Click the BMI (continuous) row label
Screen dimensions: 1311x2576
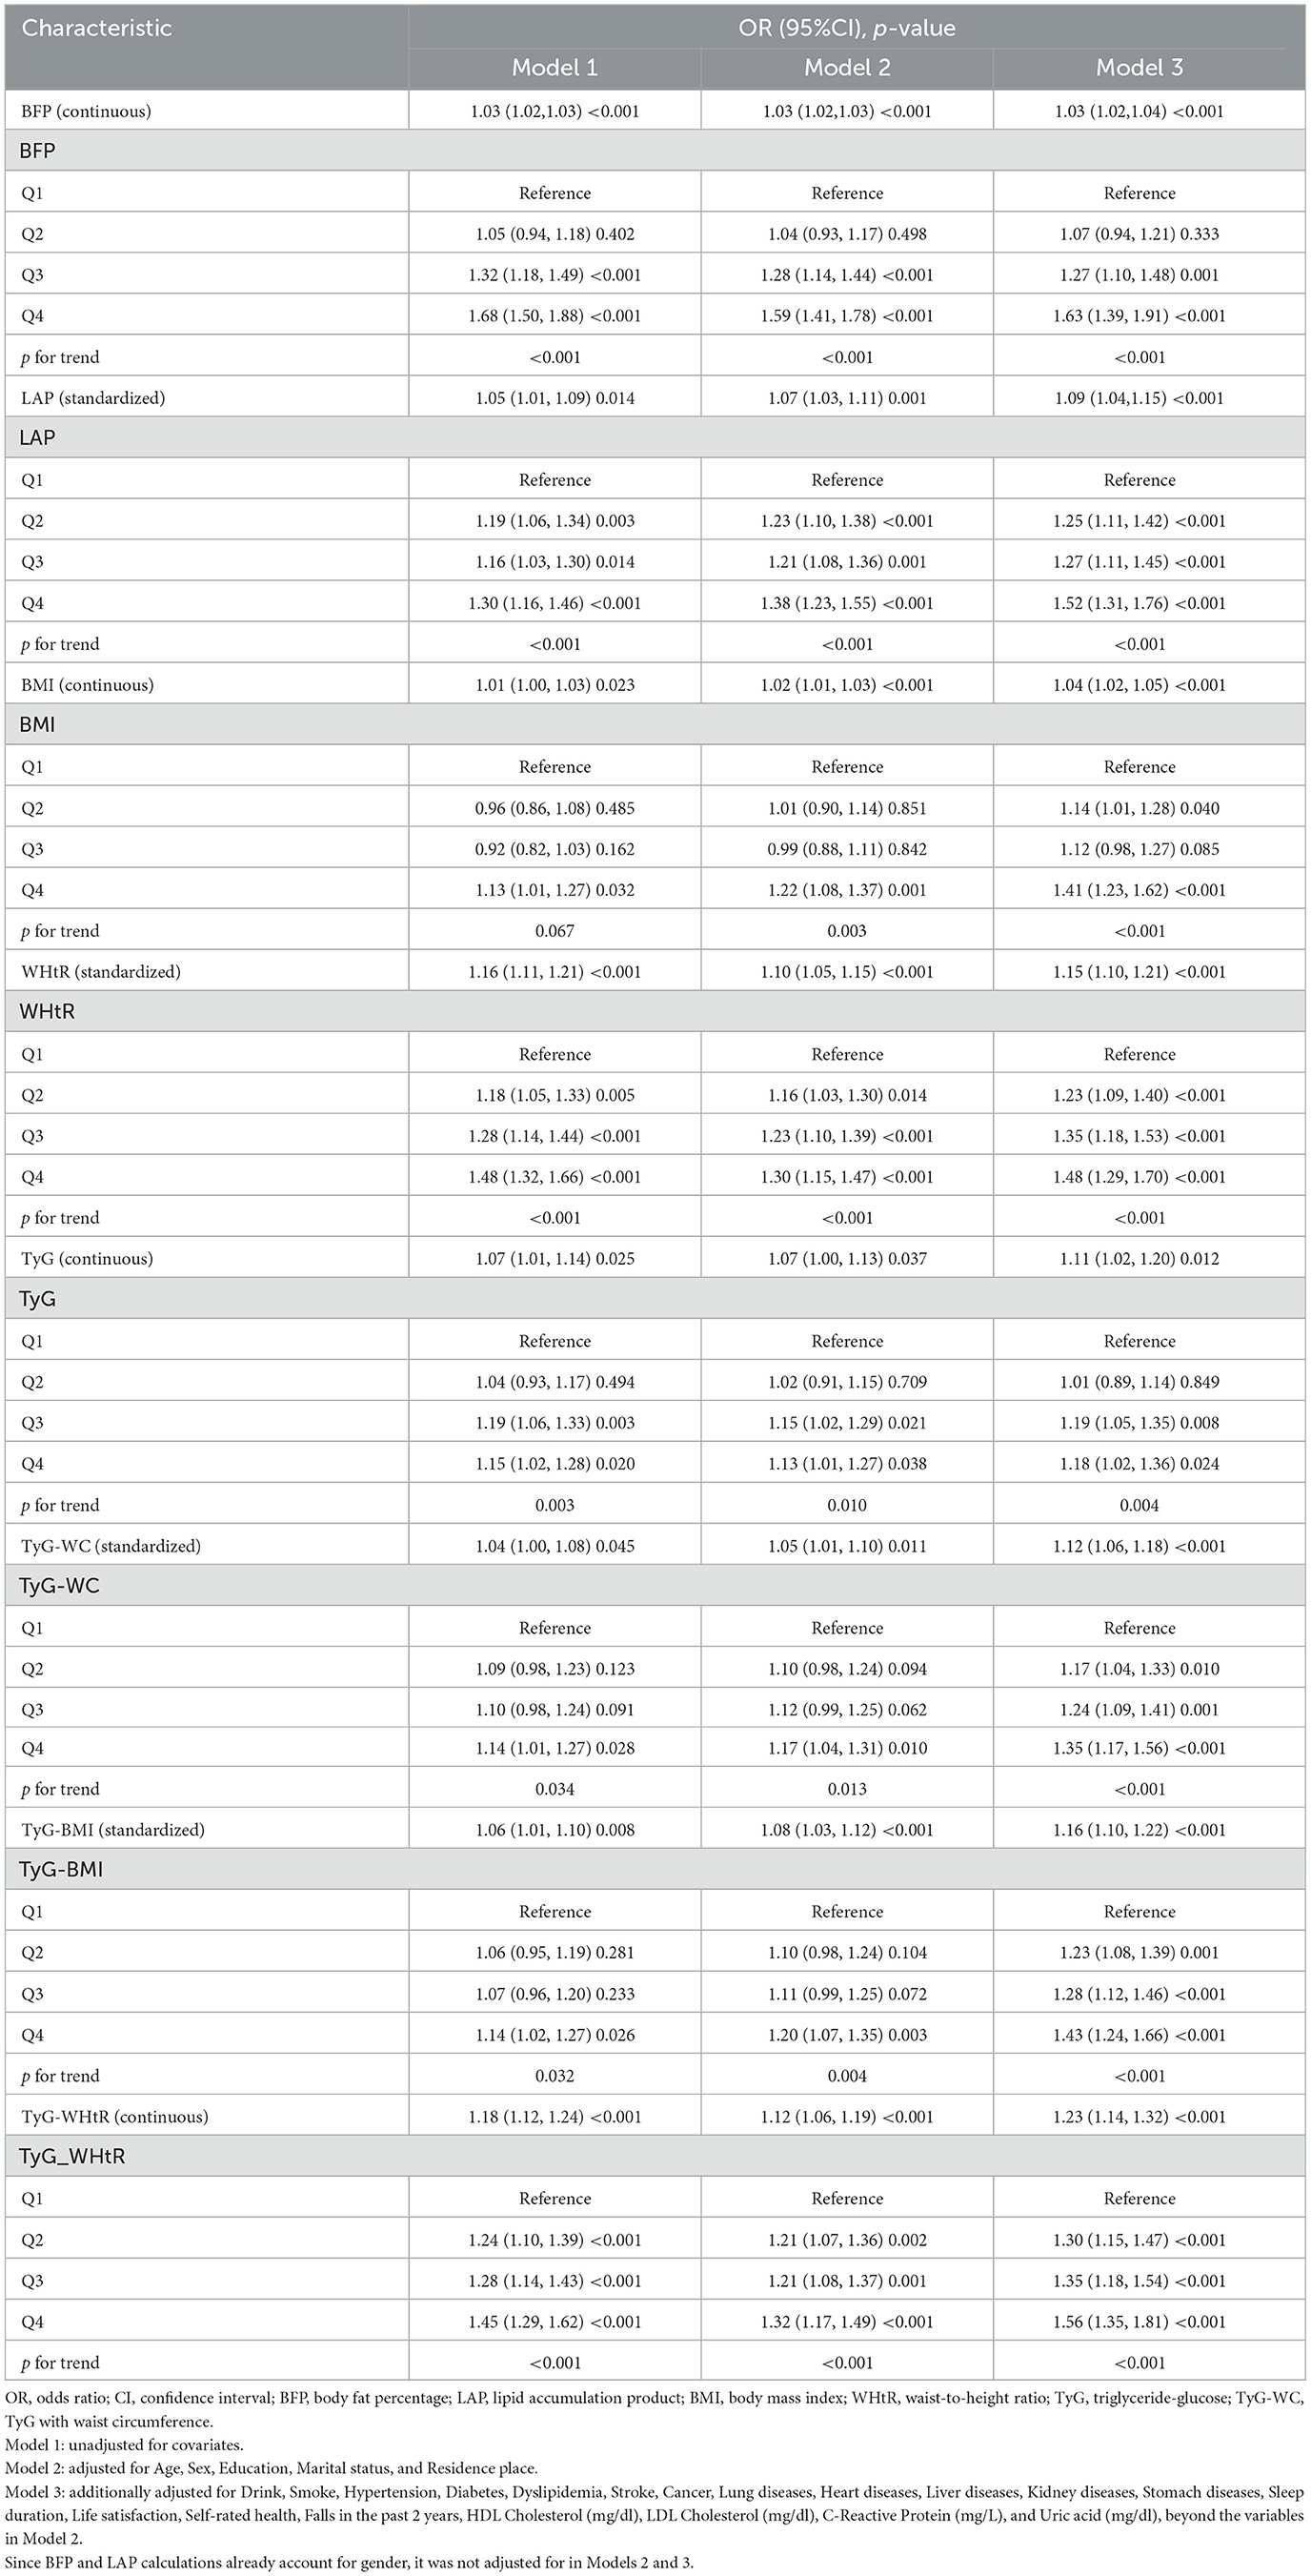pos(88,685)
